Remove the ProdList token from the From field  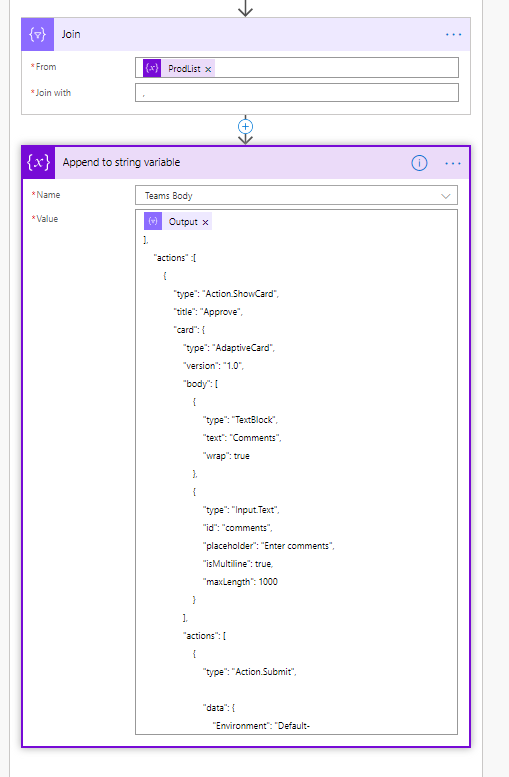click(x=208, y=69)
